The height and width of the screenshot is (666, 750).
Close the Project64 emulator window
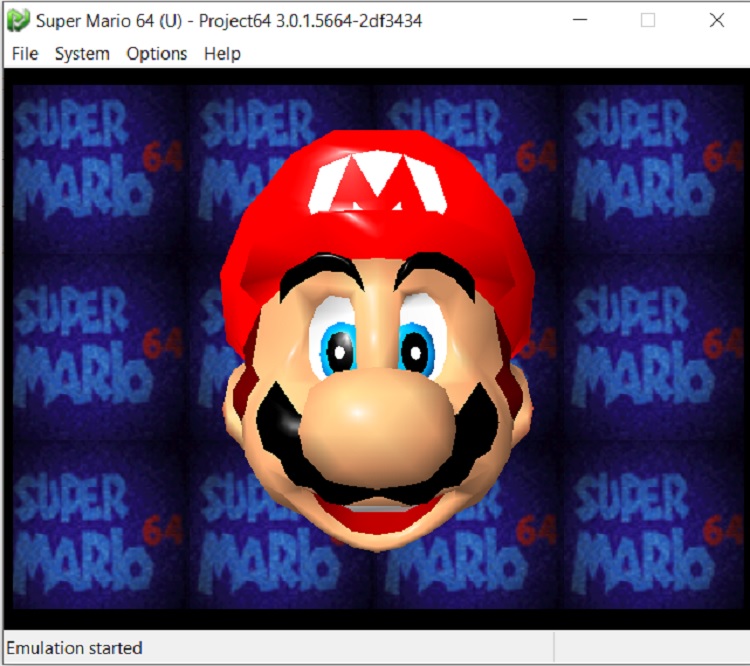click(x=716, y=20)
